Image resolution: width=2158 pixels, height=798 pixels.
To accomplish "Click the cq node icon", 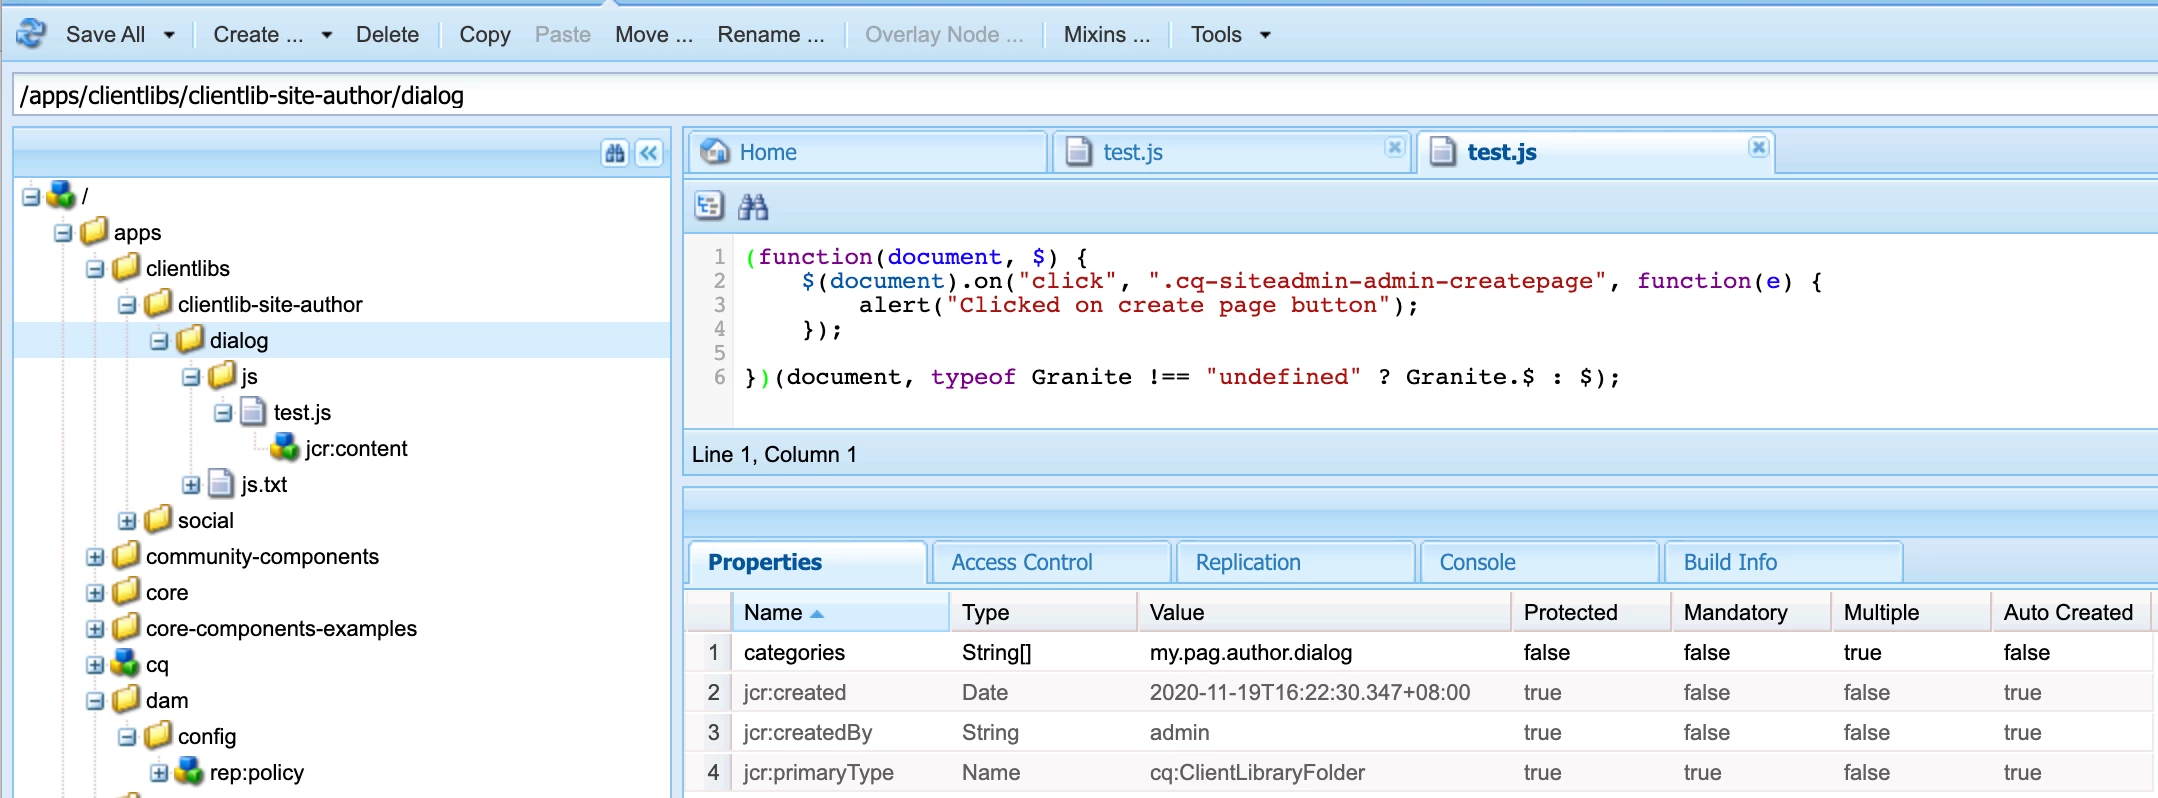I will [x=126, y=663].
